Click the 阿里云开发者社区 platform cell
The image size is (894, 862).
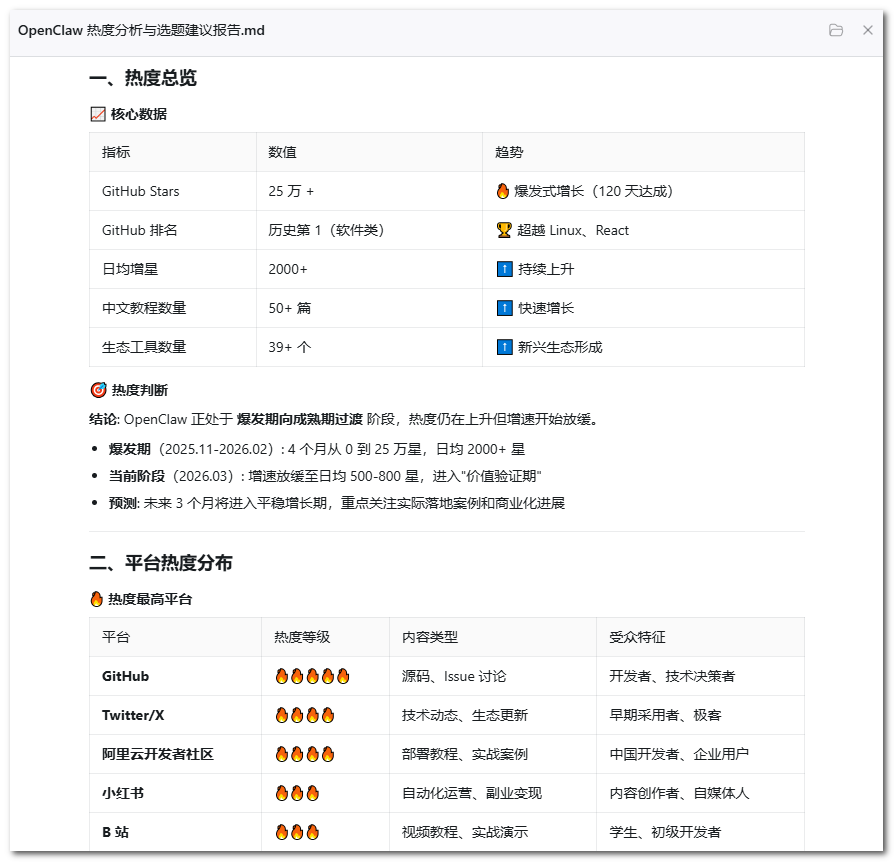point(175,754)
